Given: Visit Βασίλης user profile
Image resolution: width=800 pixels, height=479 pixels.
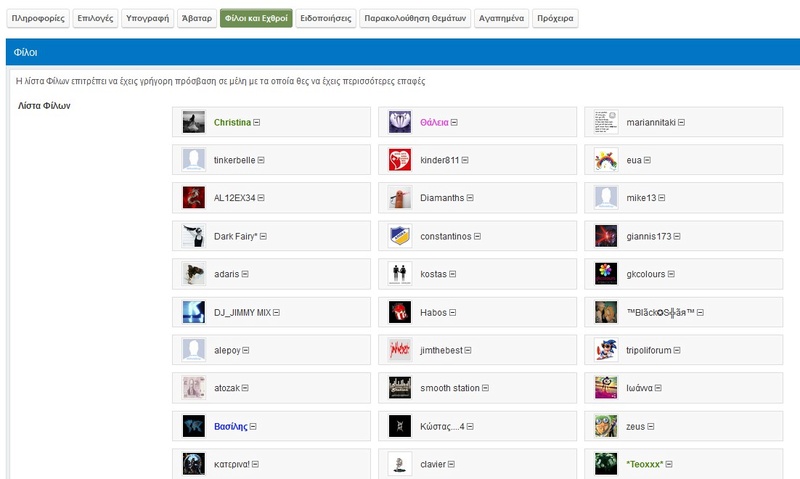Looking at the screenshot, I should 231,426.
